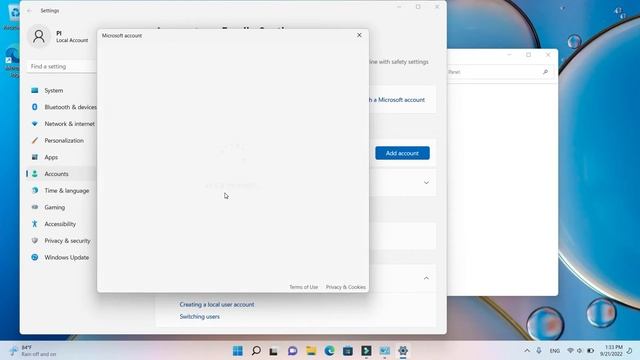Screen dimensions: 640x360
Task: Go back using Settings back arrow
Action: [x=29, y=11]
